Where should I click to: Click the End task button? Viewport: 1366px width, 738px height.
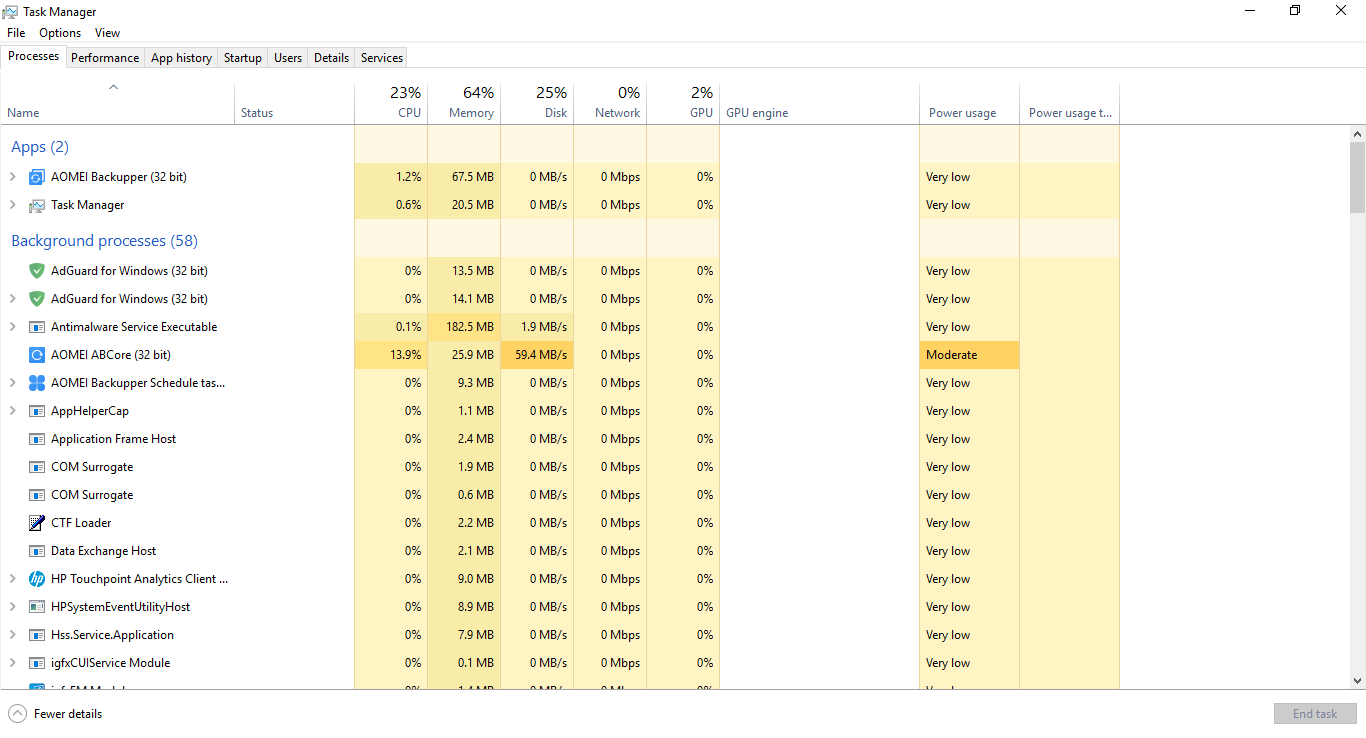coord(1314,714)
